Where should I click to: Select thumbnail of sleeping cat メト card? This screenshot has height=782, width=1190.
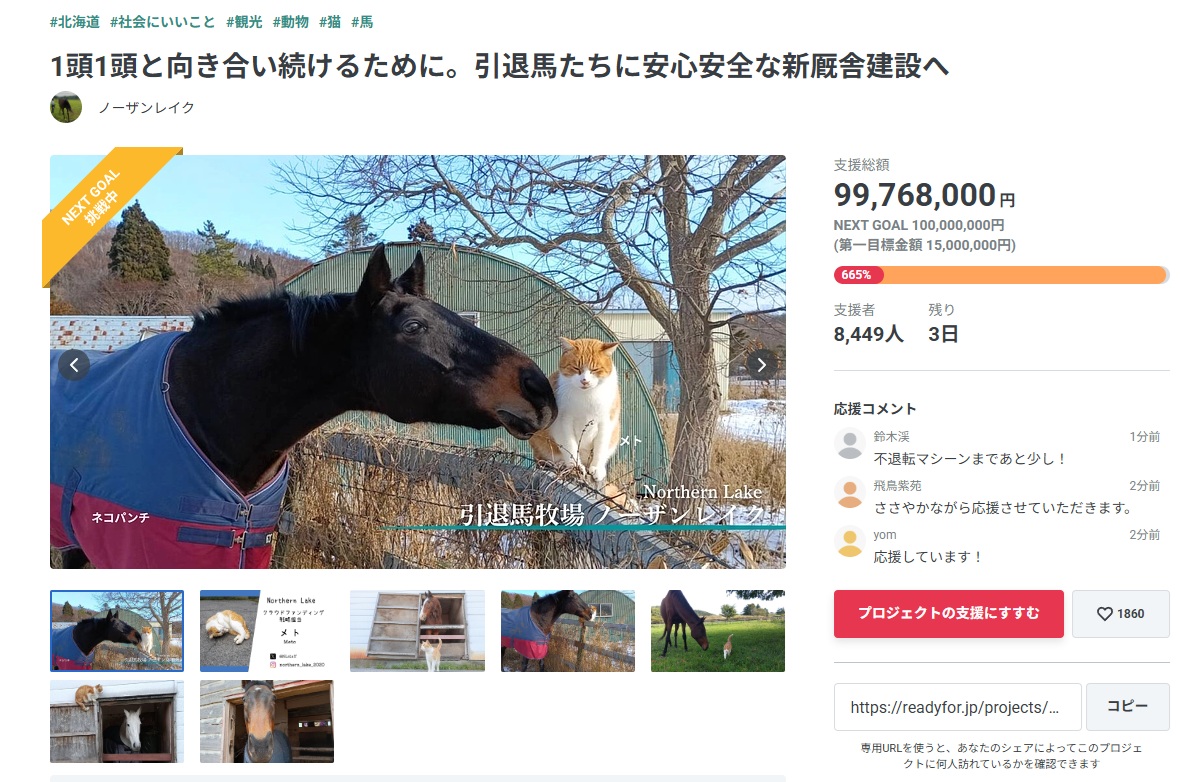[266, 631]
